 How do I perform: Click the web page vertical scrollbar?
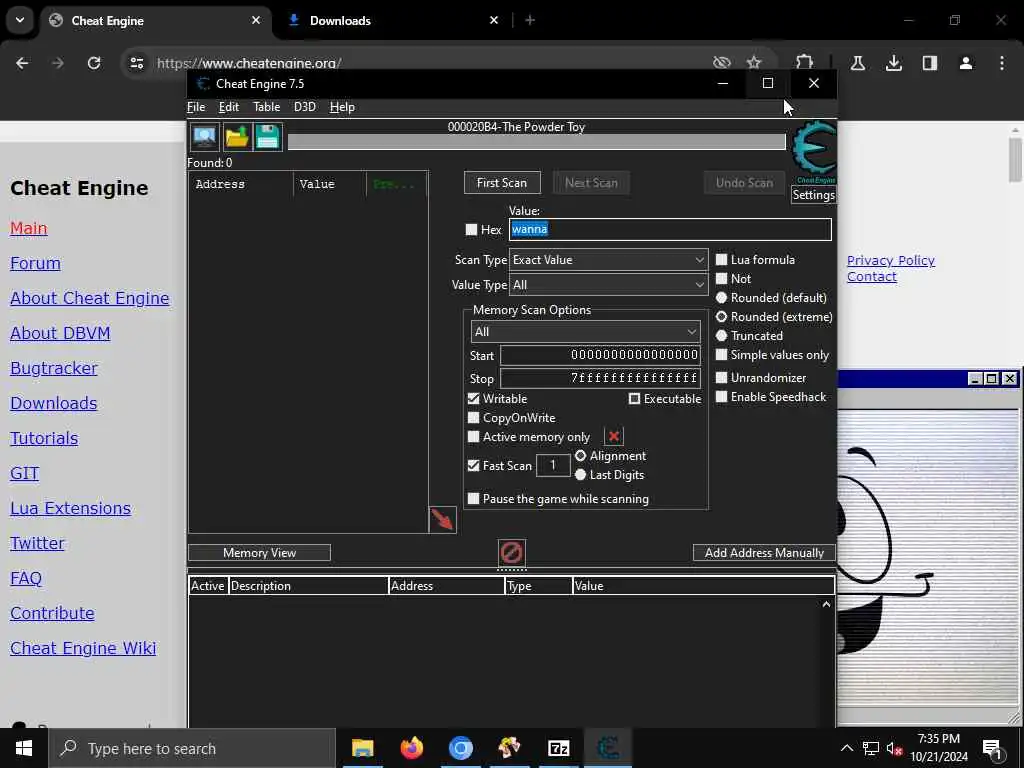[1015, 161]
